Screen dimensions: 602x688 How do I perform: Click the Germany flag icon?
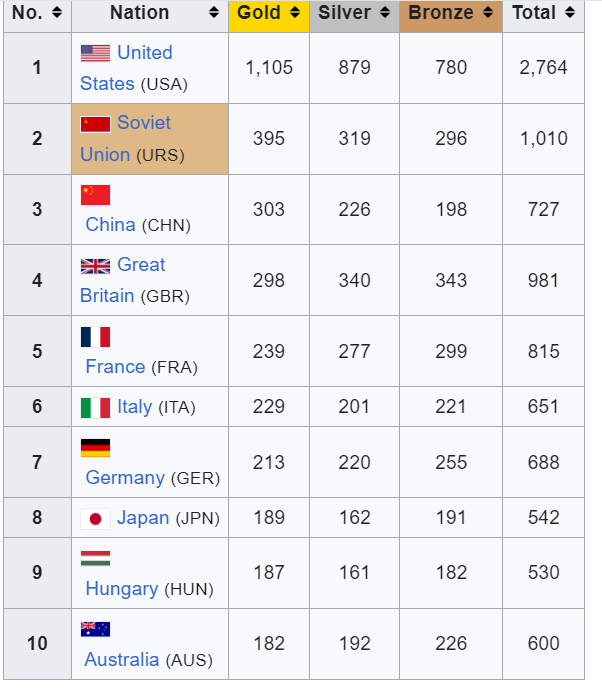click(x=95, y=448)
